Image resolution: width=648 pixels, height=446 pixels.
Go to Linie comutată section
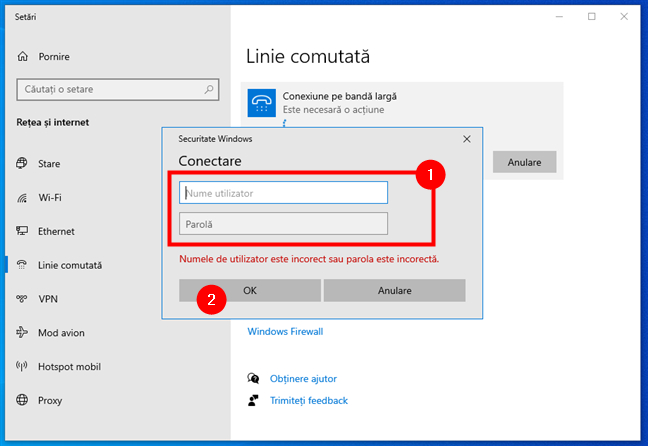point(70,265)
